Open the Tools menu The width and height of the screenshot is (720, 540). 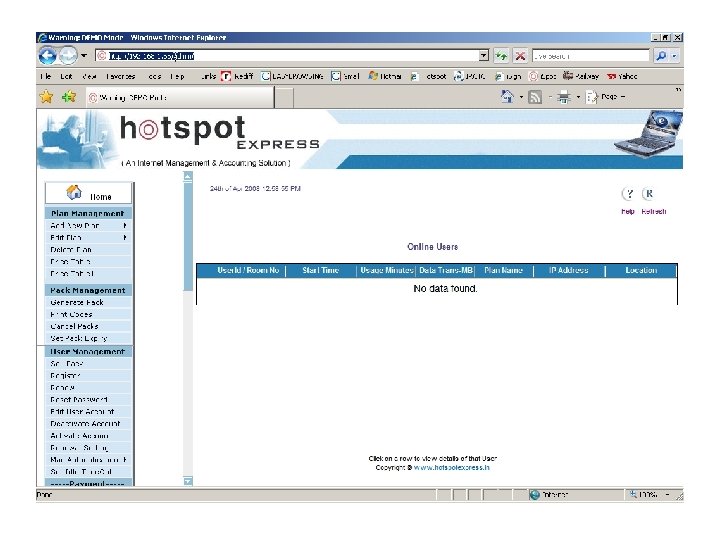pos(155,76)
